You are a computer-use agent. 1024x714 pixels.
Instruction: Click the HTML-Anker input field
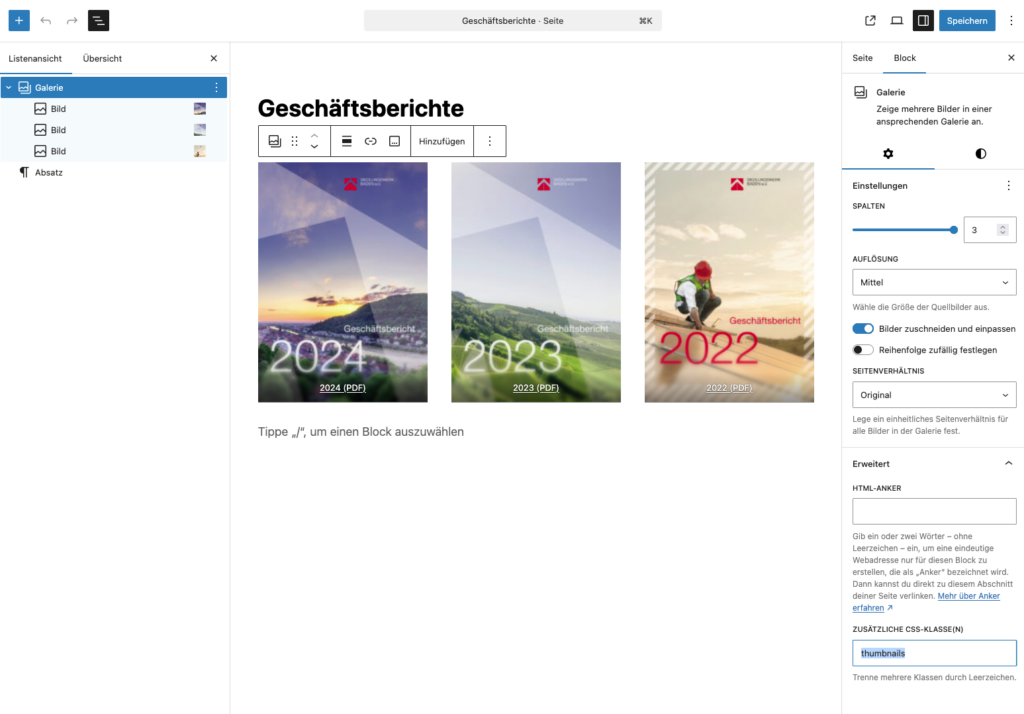tap(934, 512)
